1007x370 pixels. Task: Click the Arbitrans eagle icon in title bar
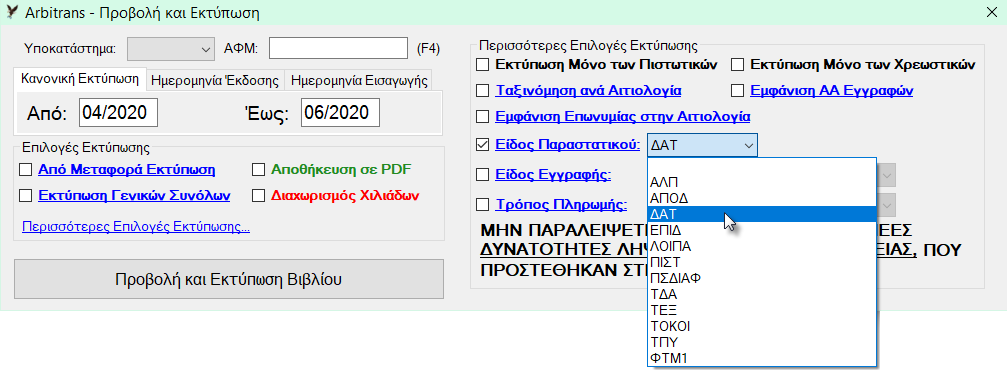(11, 12)
